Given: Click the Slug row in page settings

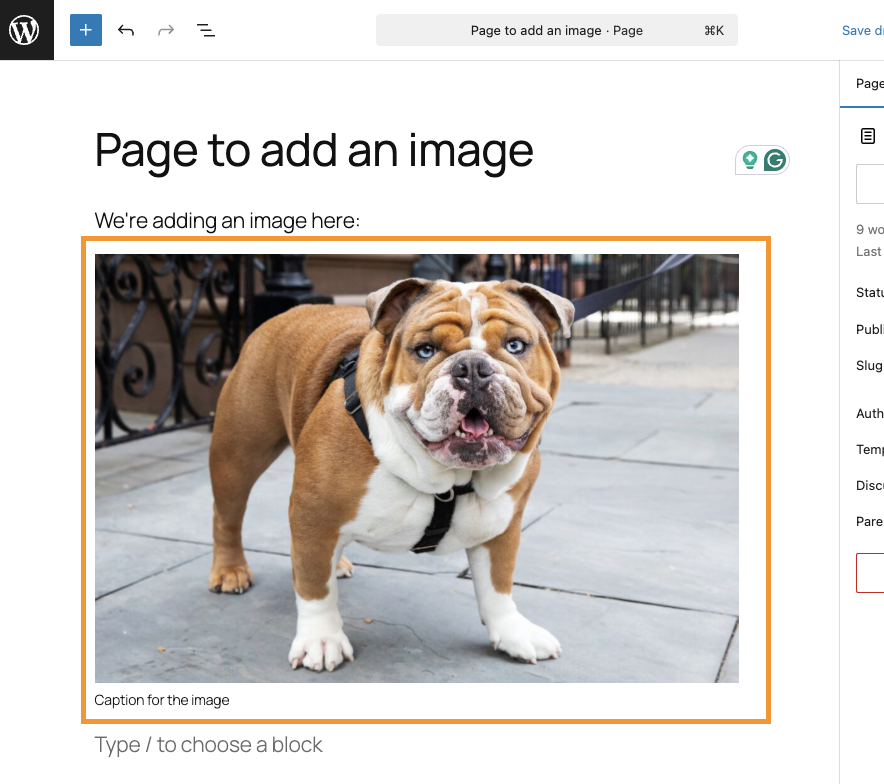Looking at the screenshot, I should [x=870, y=365].
